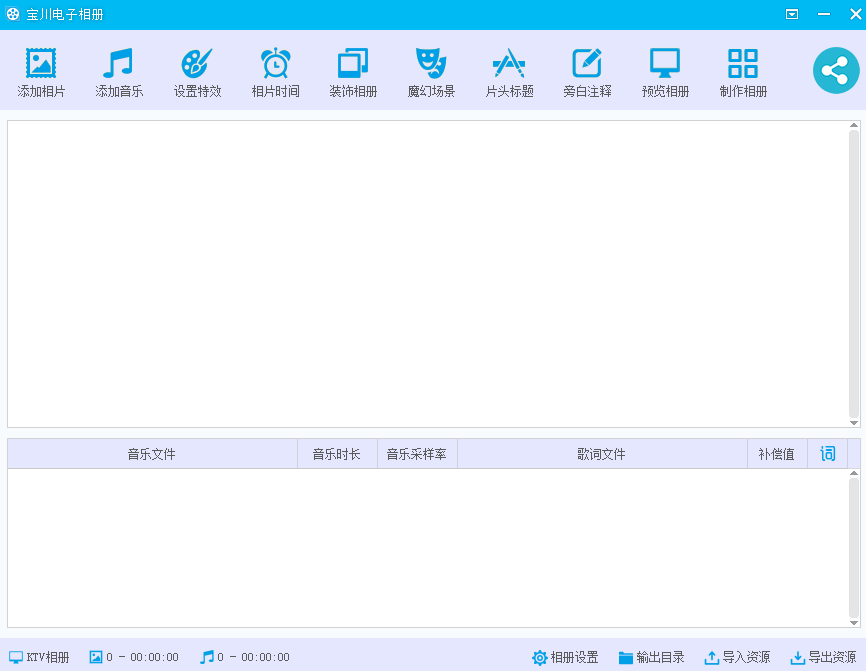This screenshot has width=866, height=671.
Task: Open 魔幻场景 theater masks tool
Action: tap(431, 65)
